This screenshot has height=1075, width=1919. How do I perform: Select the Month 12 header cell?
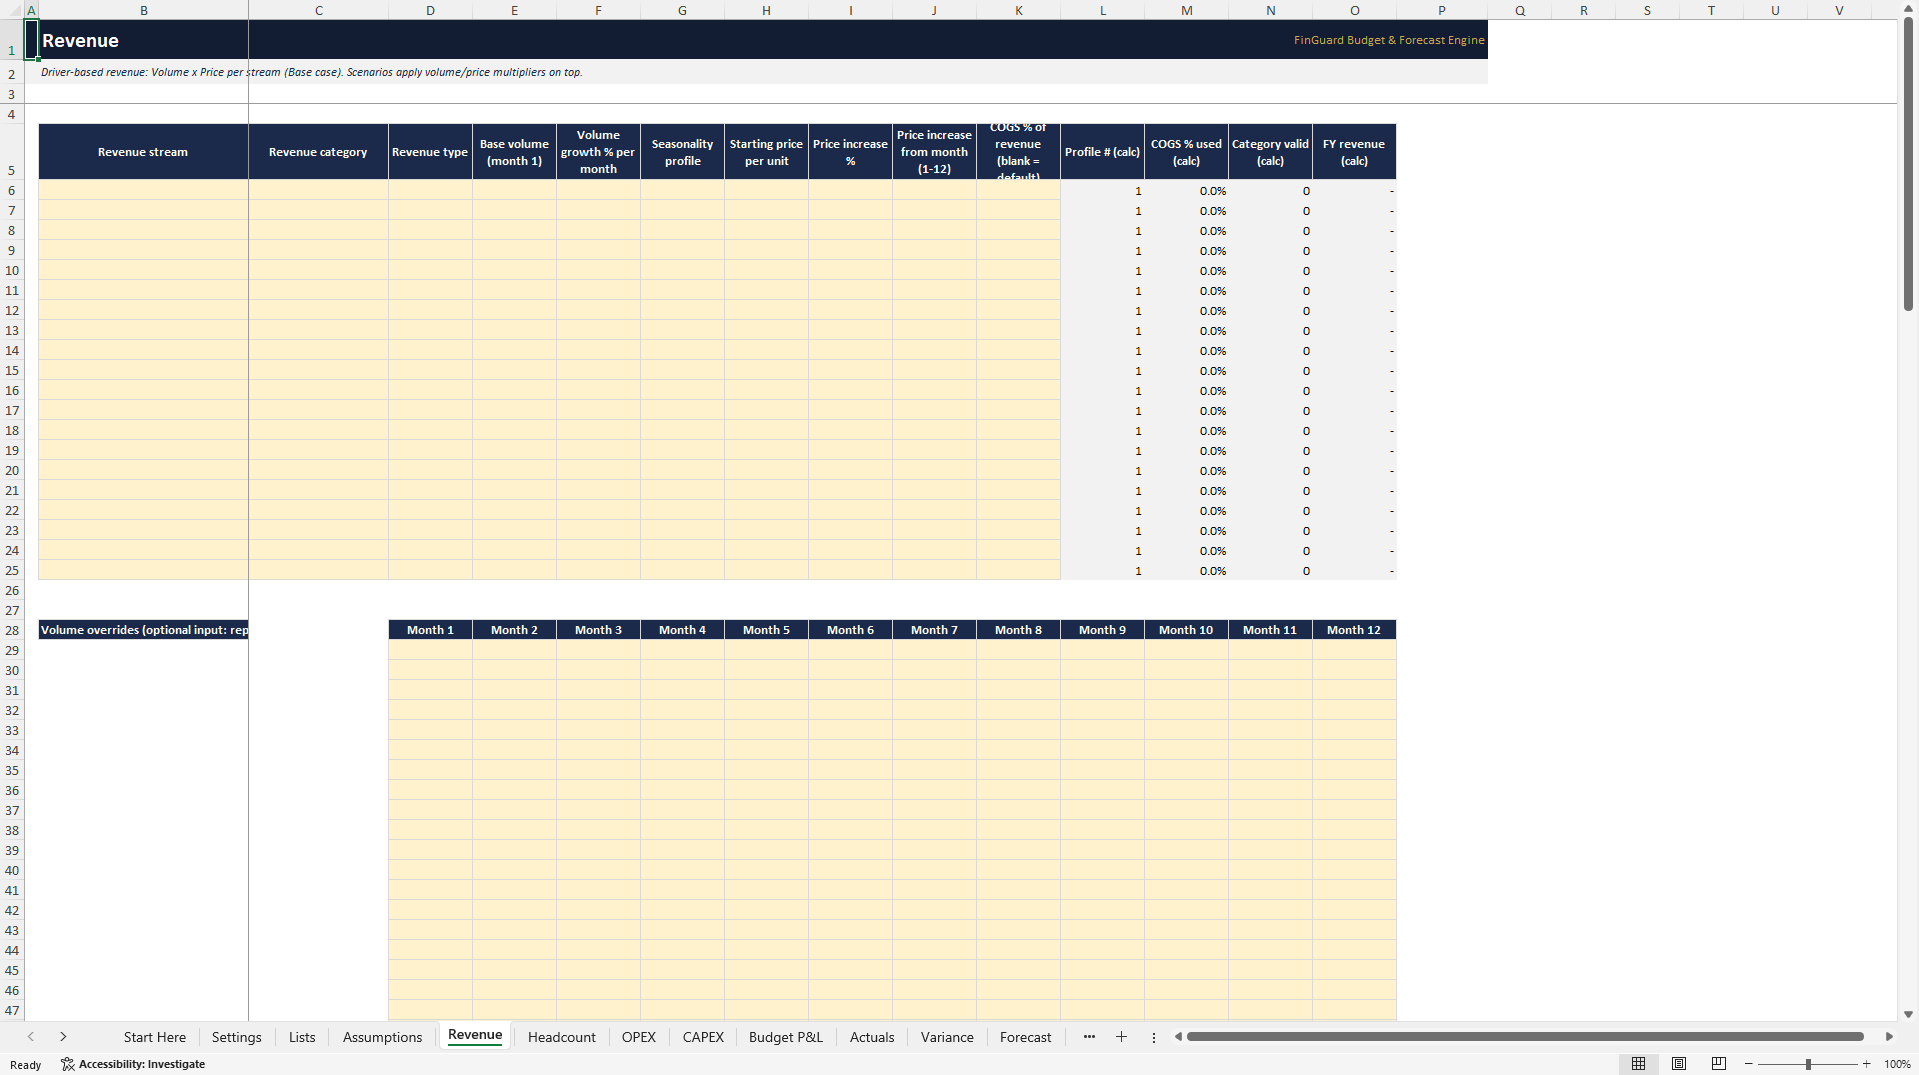[x=1354, y=630]
